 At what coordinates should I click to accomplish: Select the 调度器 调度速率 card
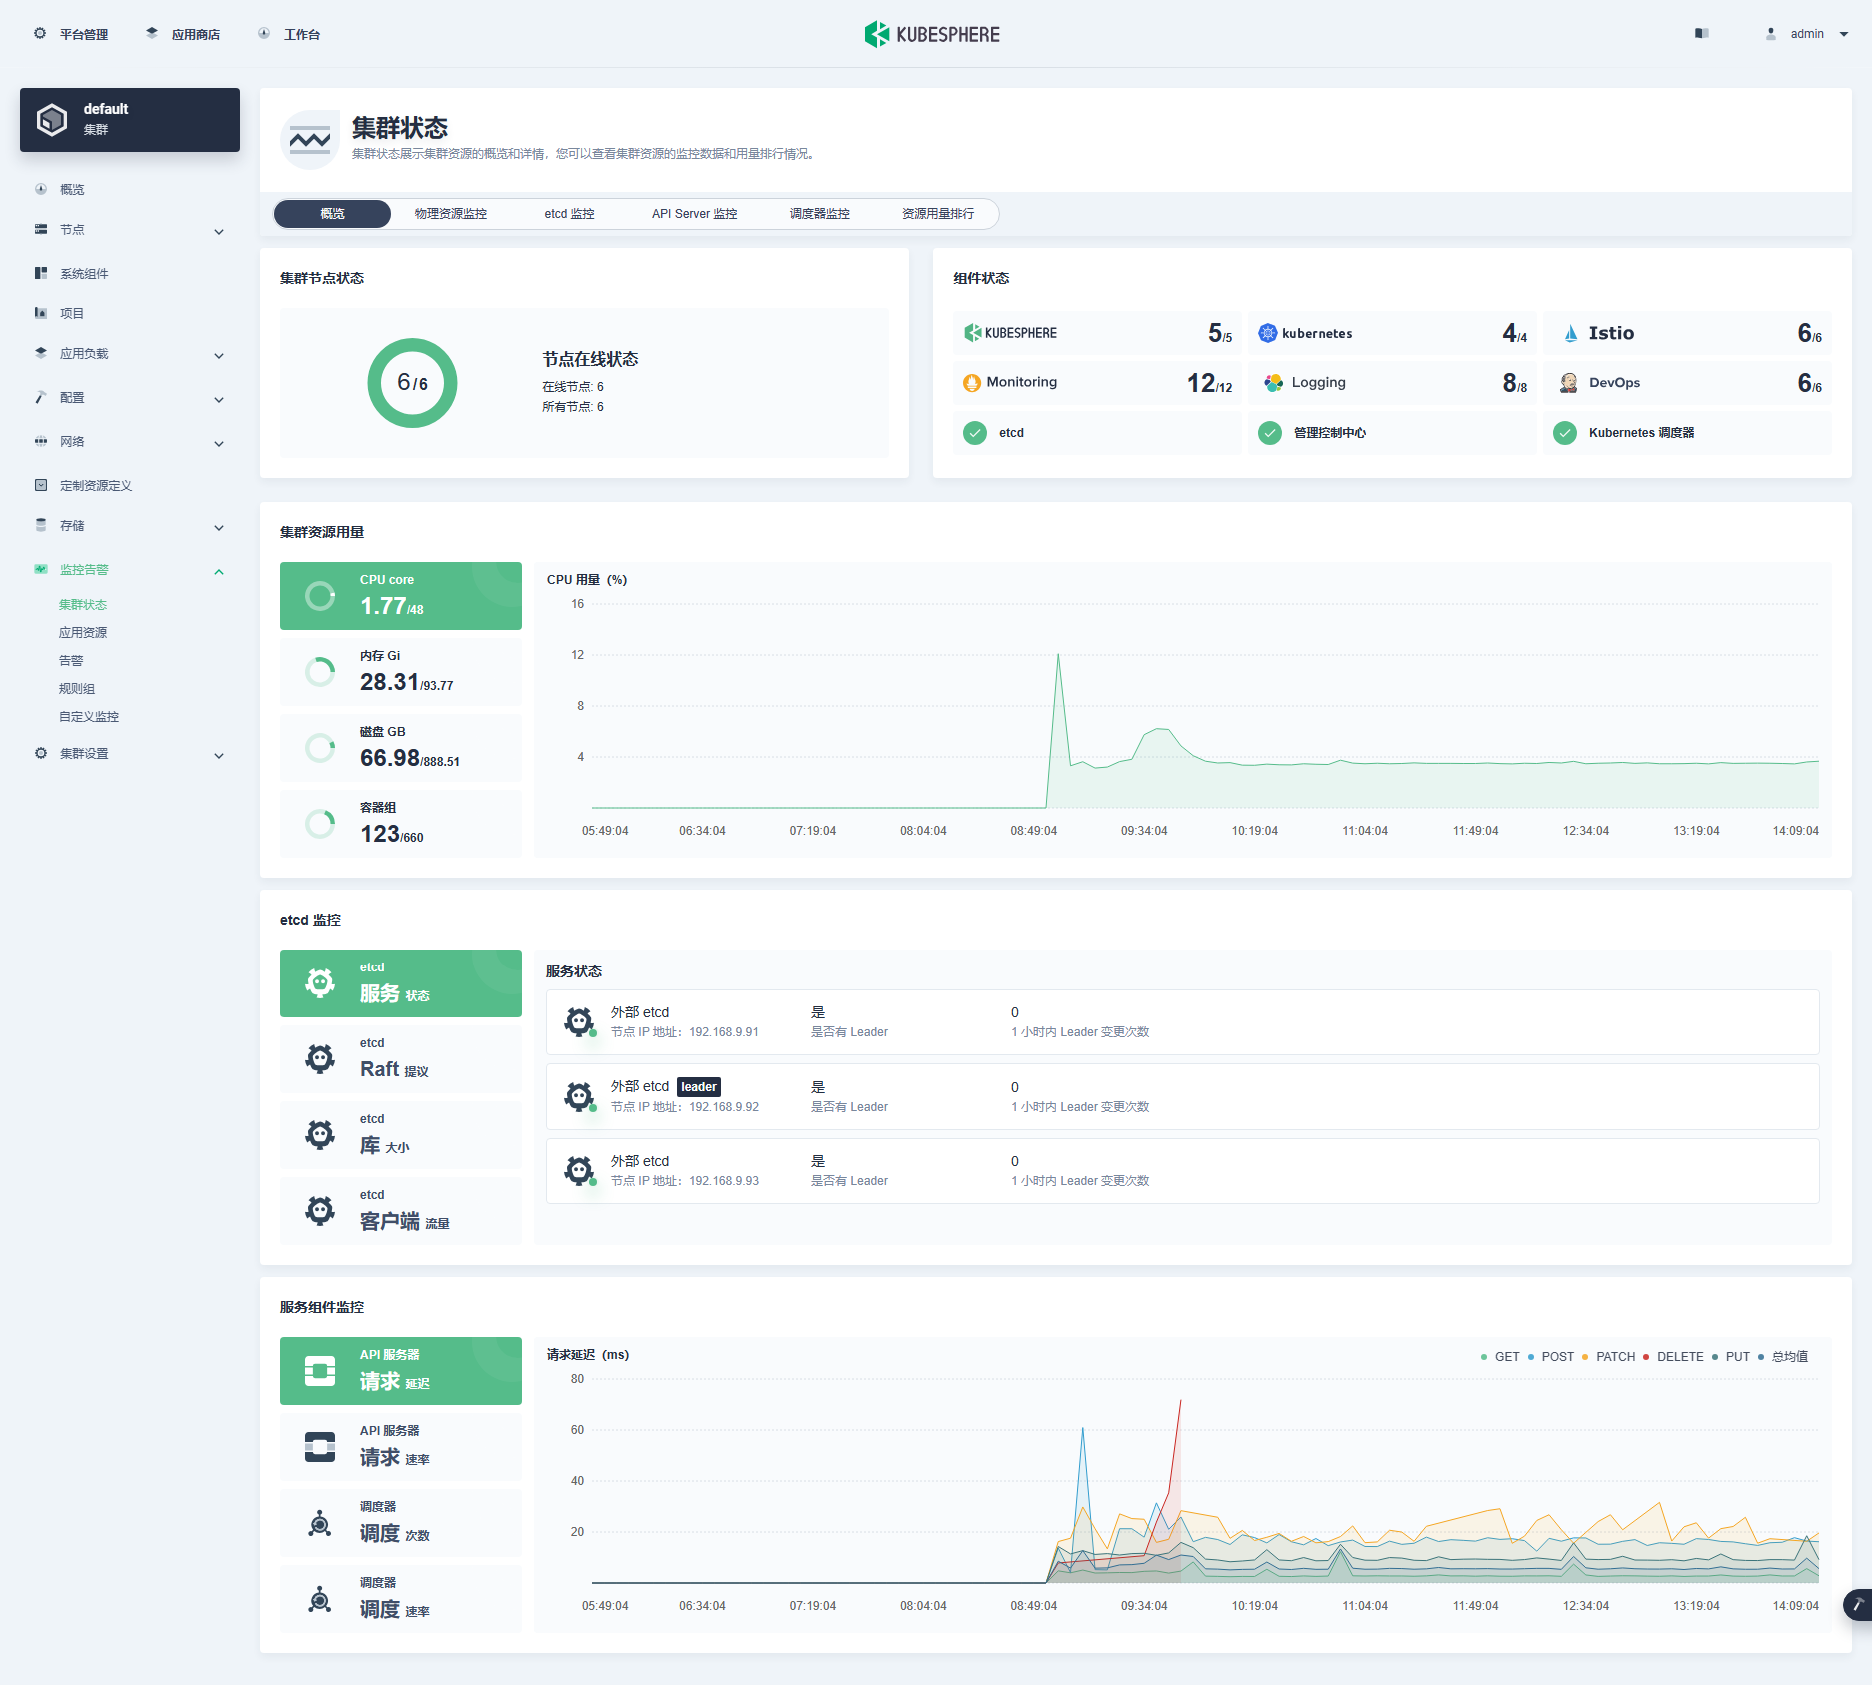click(400, 1599)
